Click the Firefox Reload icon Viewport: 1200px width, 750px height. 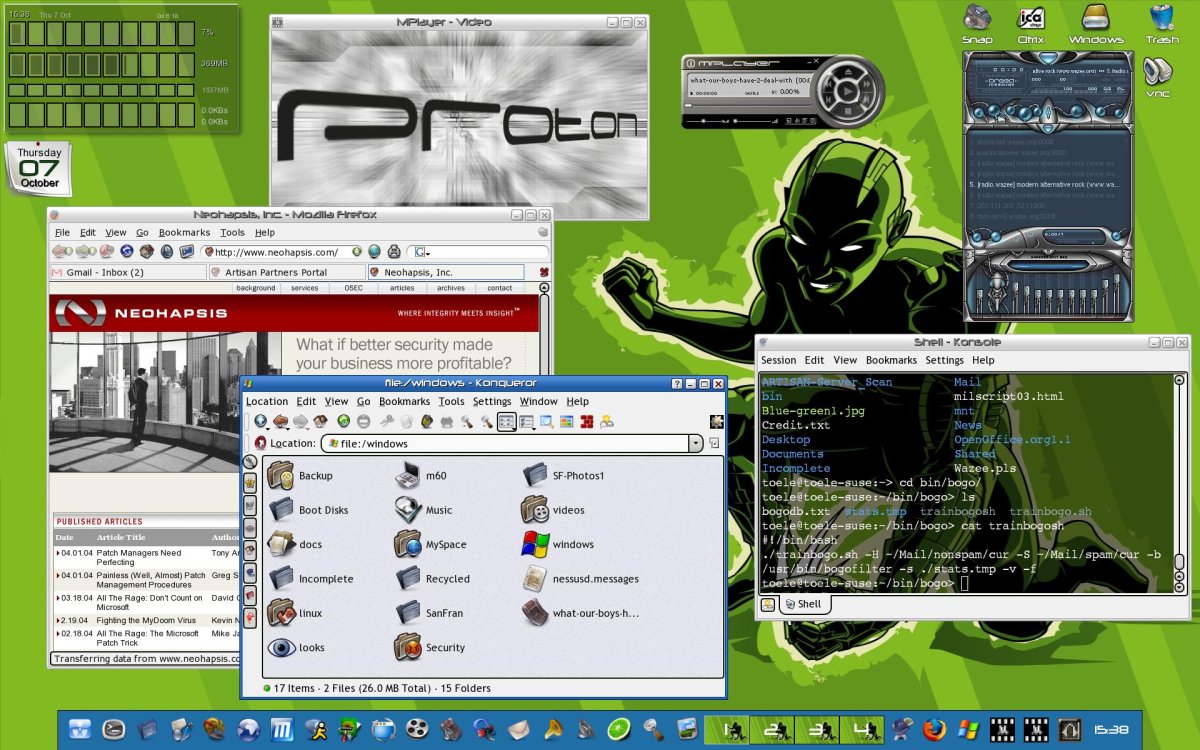click(127, 252)
